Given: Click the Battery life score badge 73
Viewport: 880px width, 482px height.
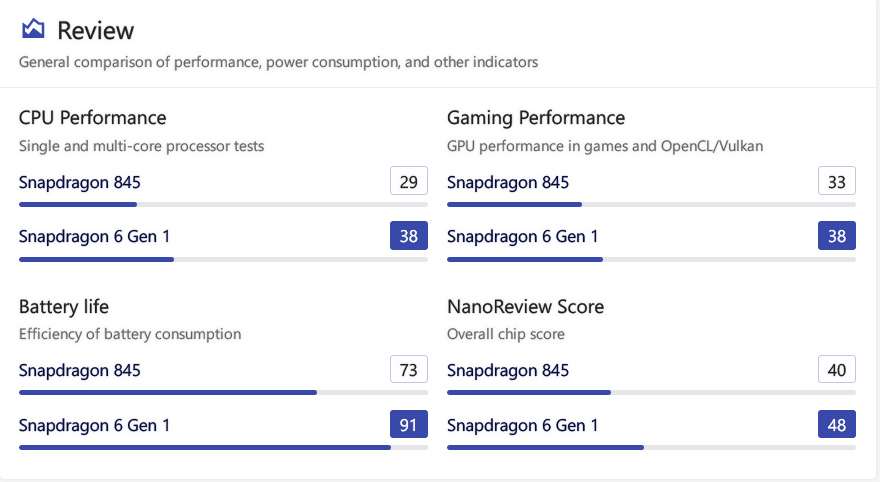Looking at the screenshot, I should 408,369.
